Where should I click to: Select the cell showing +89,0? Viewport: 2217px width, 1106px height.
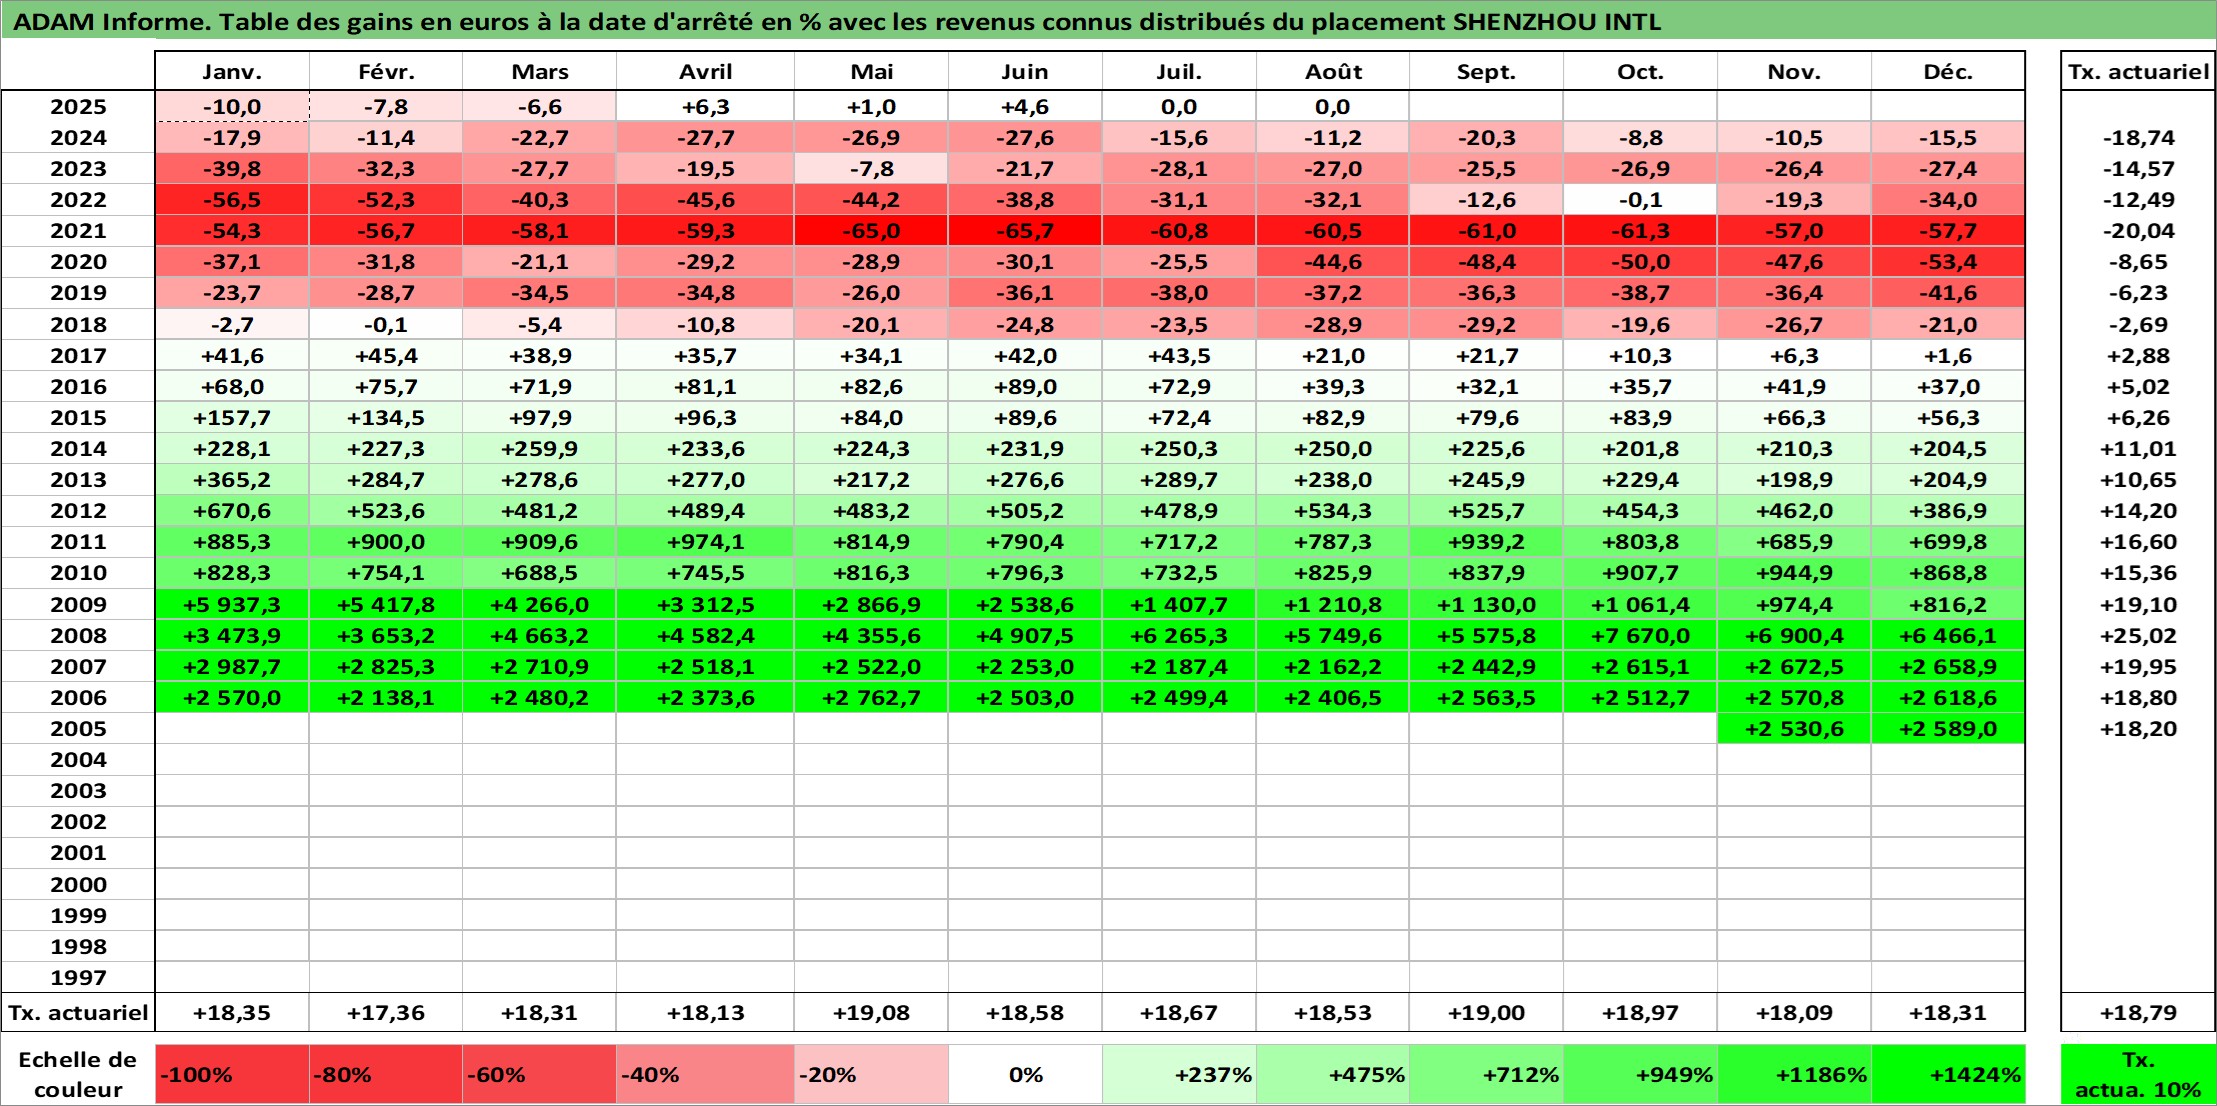(1025, 387)
